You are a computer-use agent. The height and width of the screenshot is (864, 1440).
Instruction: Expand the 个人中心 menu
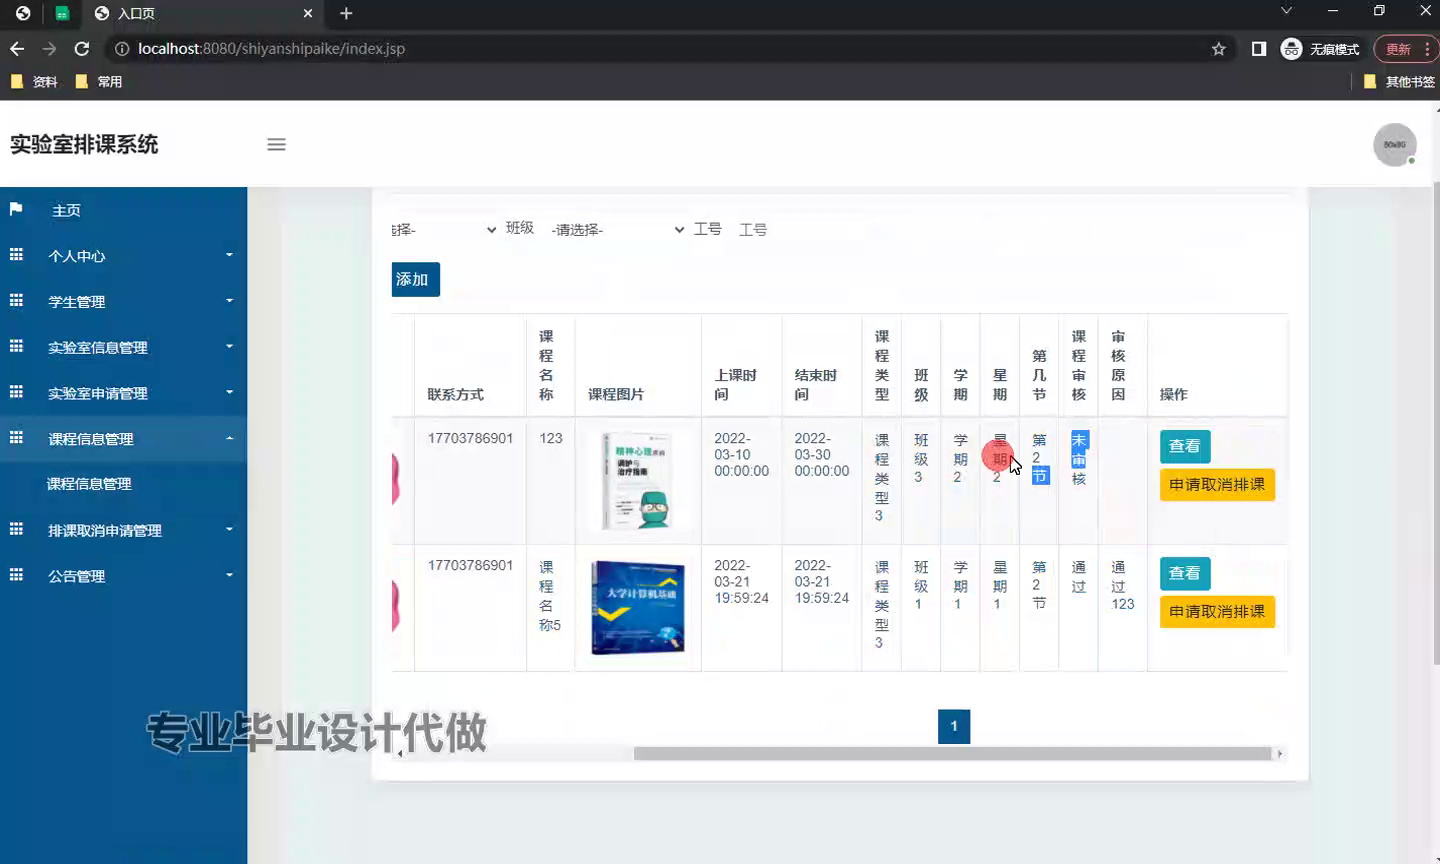point(123,256)
